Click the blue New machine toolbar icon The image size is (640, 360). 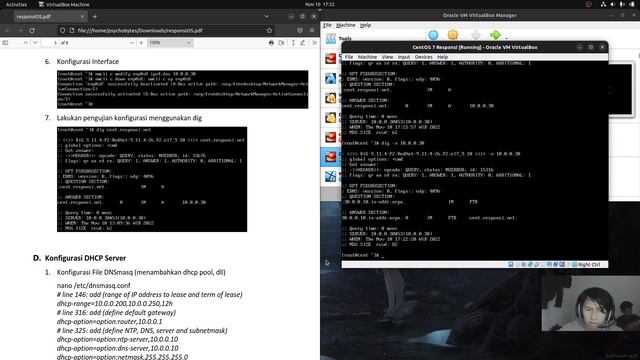433,35
